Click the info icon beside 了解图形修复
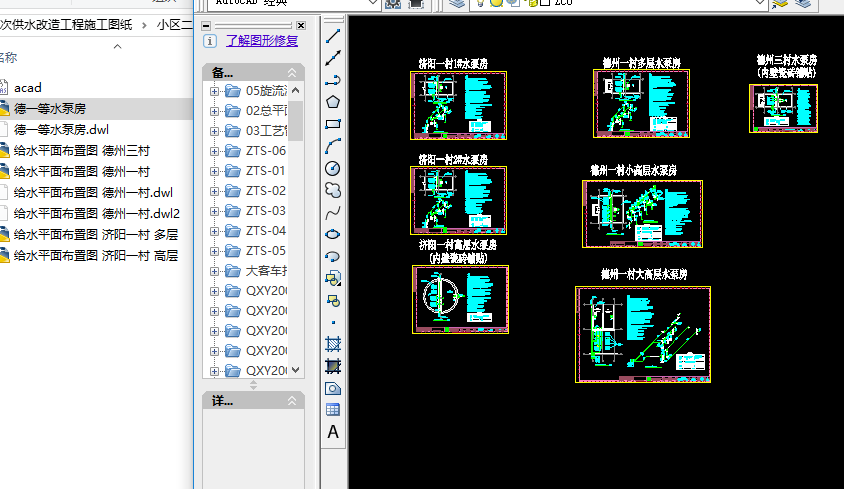 point(210,41)
